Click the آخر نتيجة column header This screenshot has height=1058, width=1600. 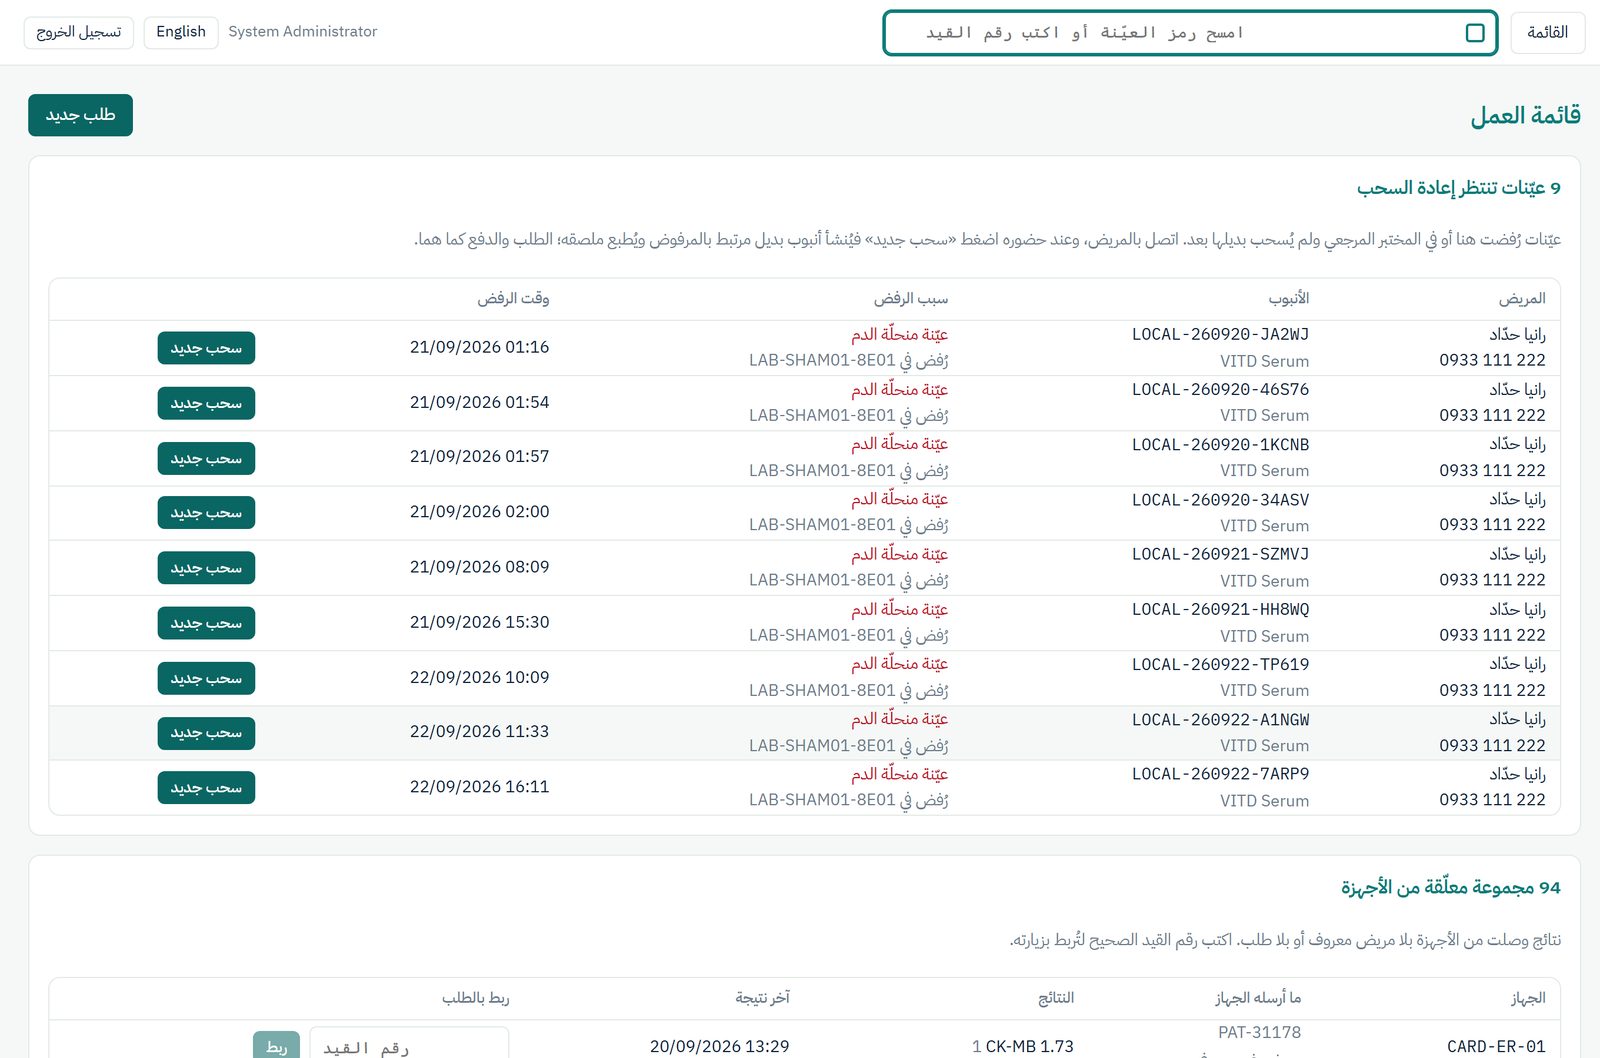tap(762, 998)
